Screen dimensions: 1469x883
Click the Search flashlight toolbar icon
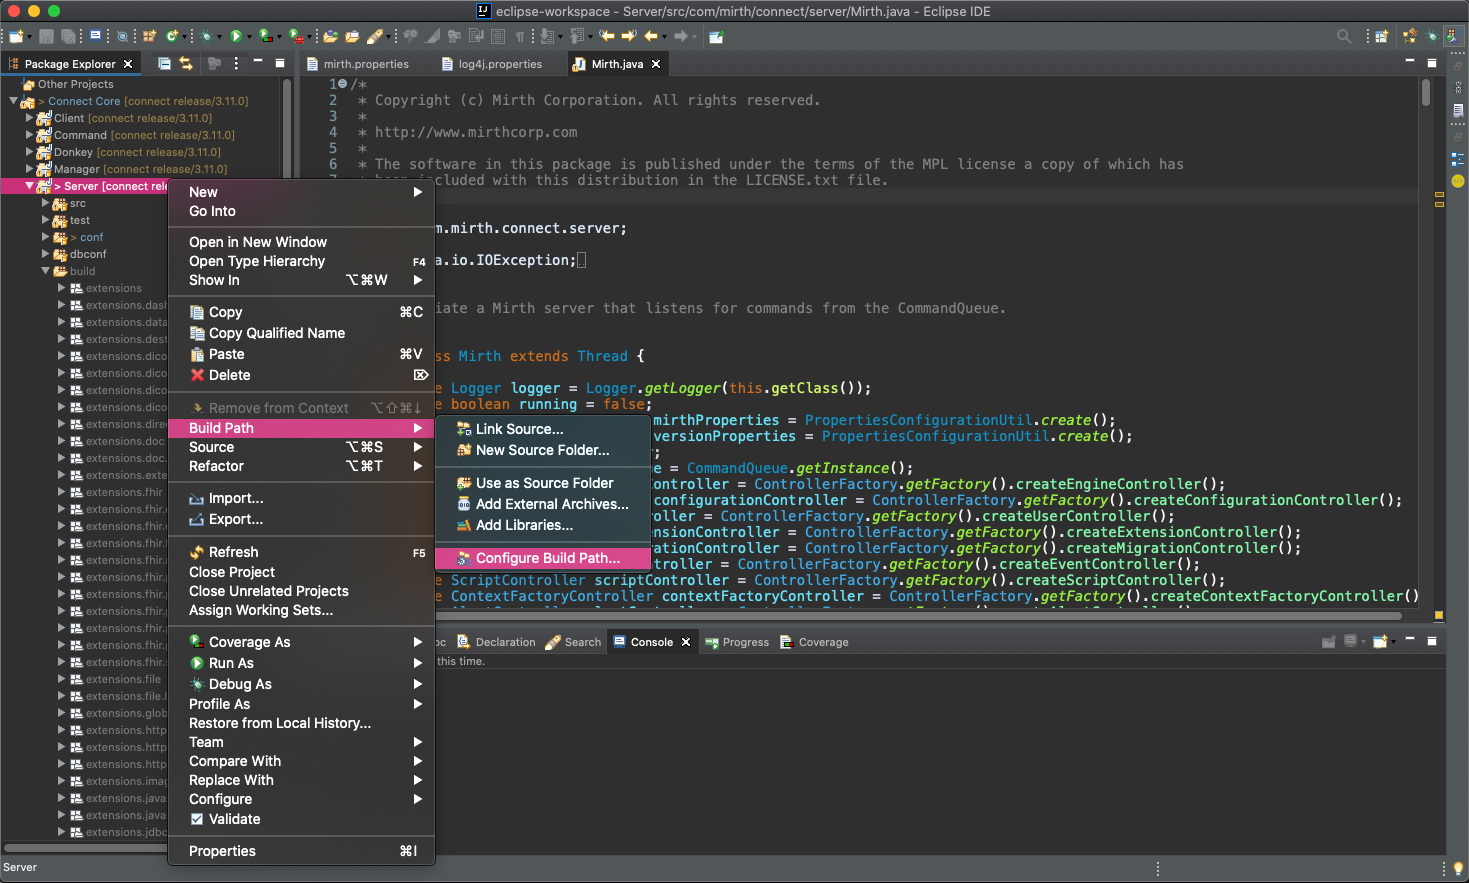pyautogui.click(x=376, y=36)
